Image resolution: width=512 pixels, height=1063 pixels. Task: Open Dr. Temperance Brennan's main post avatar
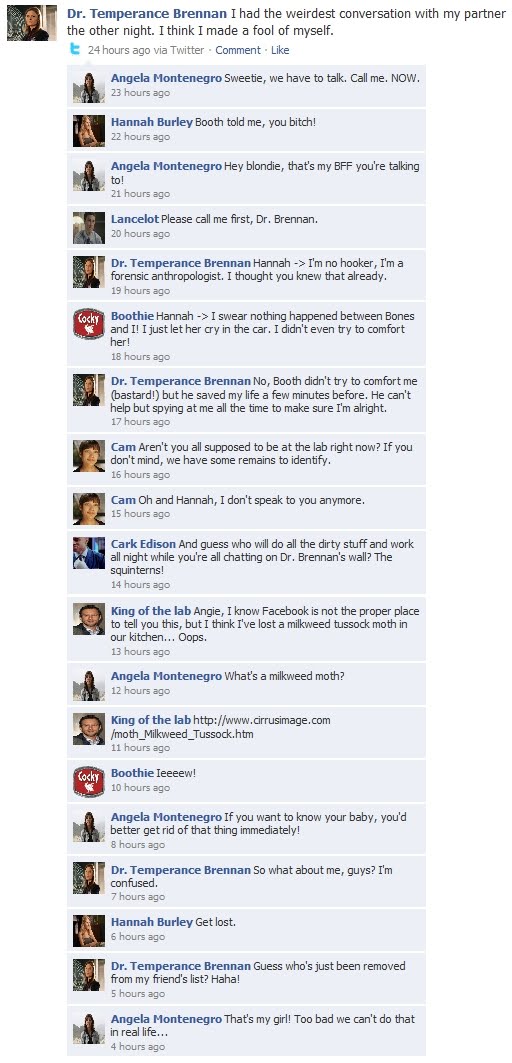(x=32, y=23)
